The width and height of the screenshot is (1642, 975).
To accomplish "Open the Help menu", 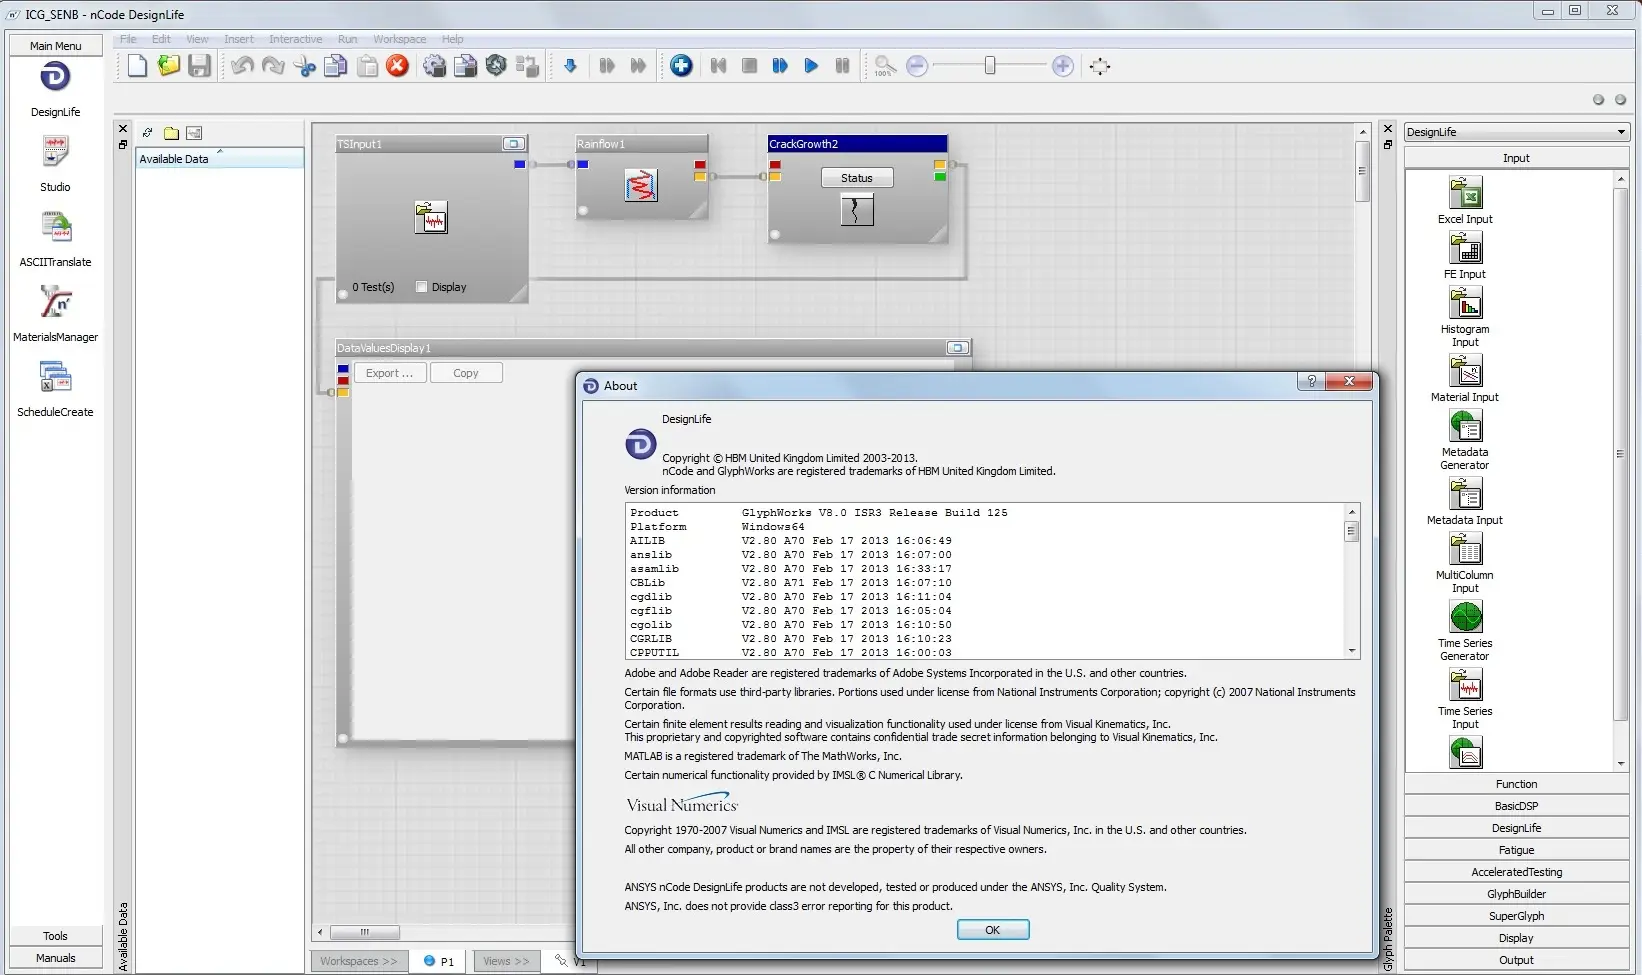I will click(x=453, y=39).
